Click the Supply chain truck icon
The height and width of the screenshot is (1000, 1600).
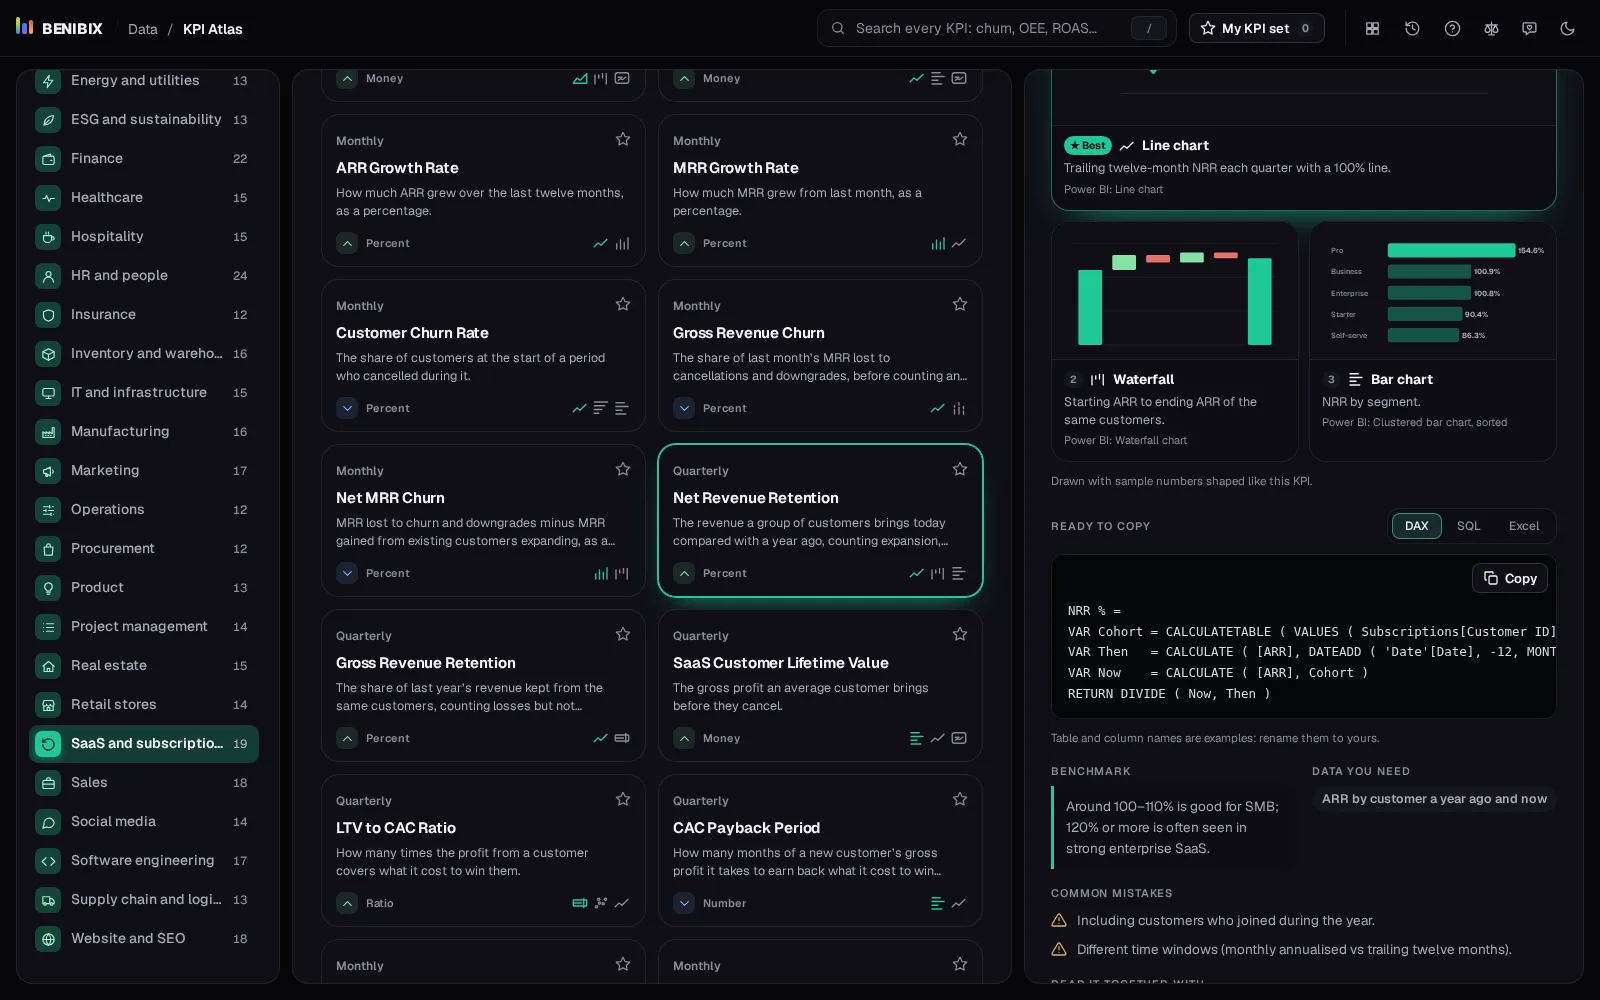(x=48, y=900)
